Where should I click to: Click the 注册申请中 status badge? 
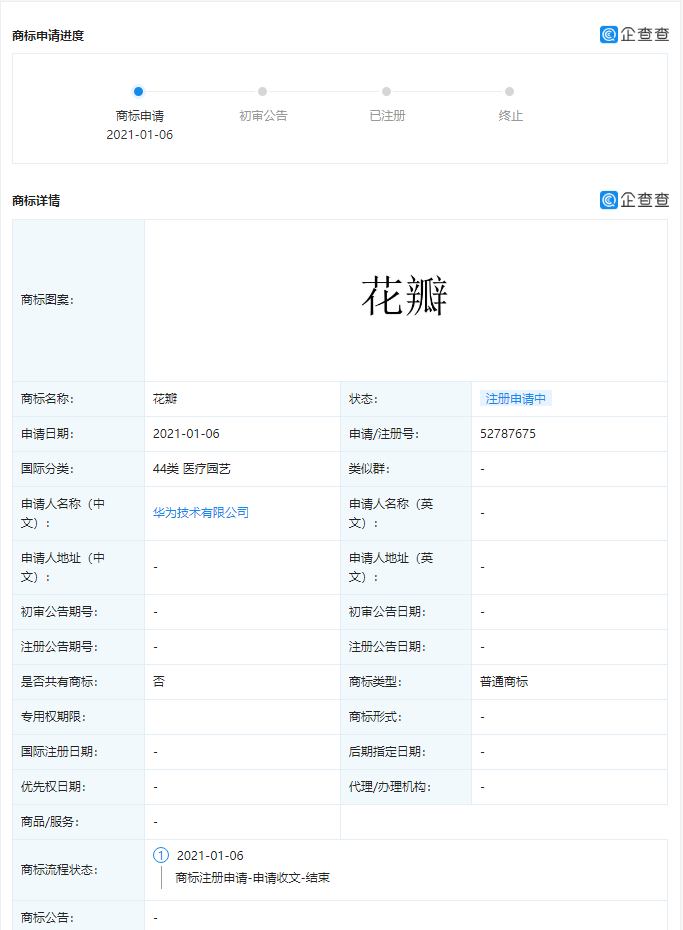(516, 398)
